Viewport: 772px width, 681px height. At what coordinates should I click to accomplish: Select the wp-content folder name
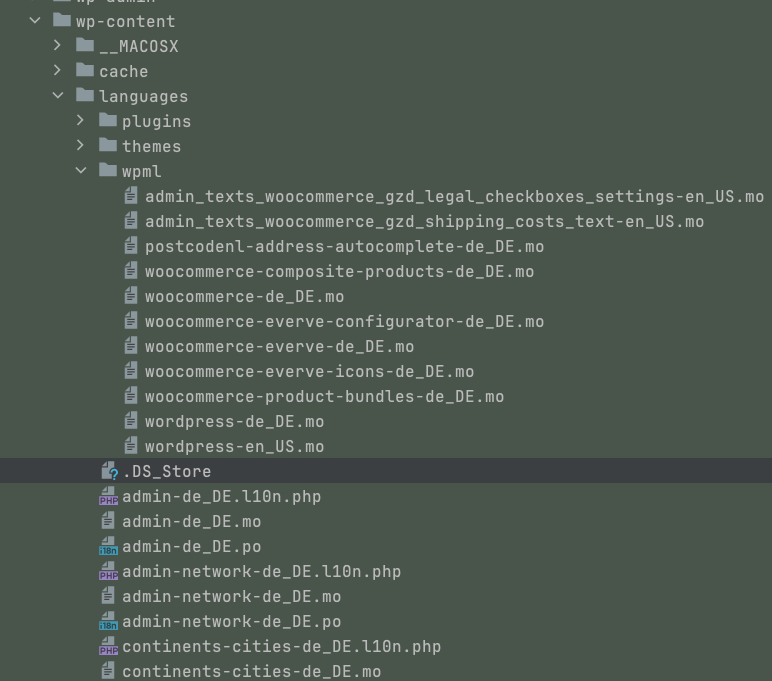pos(126,22)
